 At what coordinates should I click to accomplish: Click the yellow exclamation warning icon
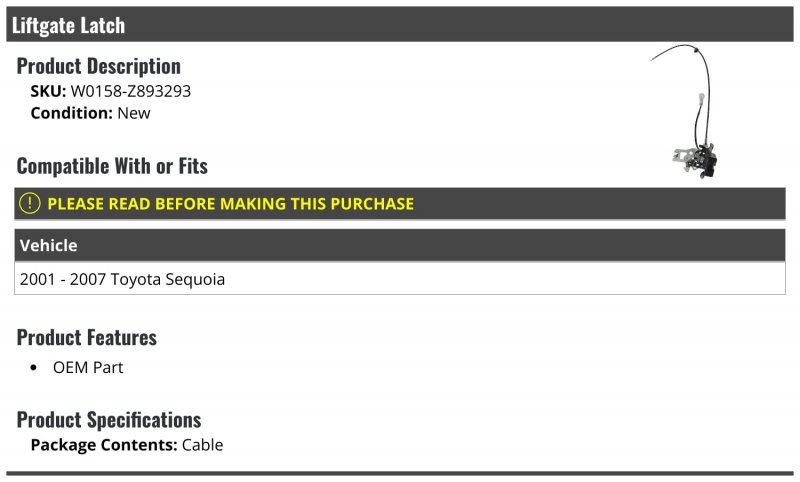click(30, 203)
